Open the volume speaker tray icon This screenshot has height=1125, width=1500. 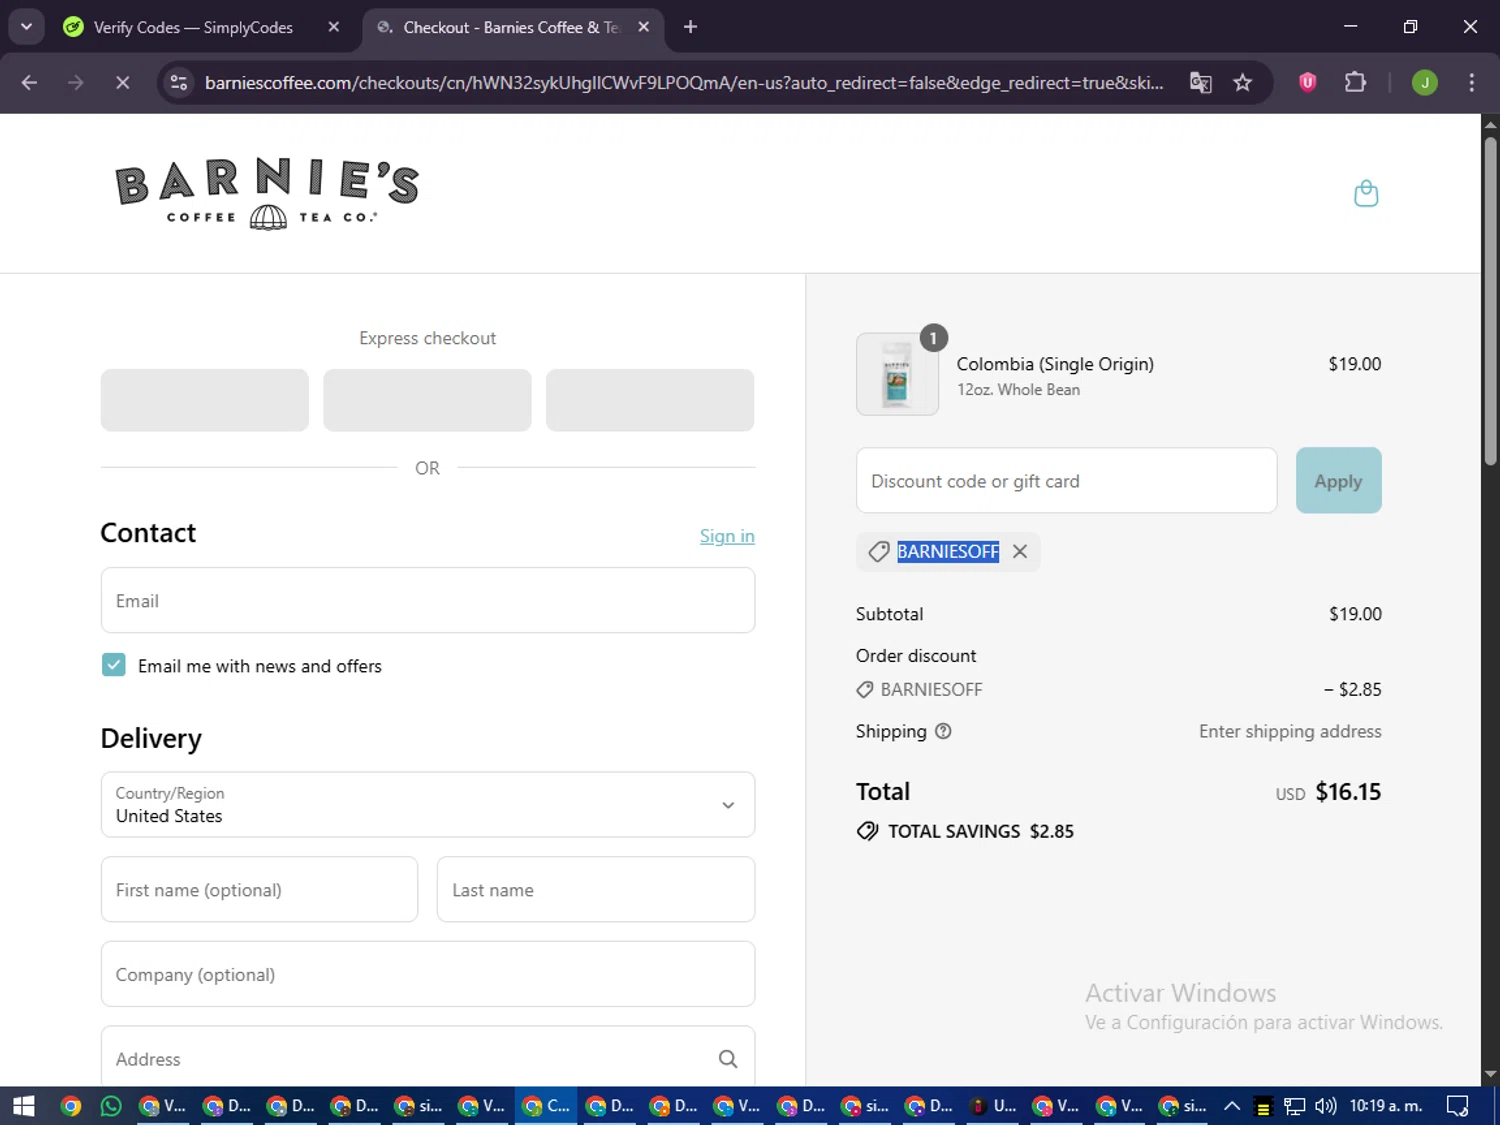coord(1326,1106)
